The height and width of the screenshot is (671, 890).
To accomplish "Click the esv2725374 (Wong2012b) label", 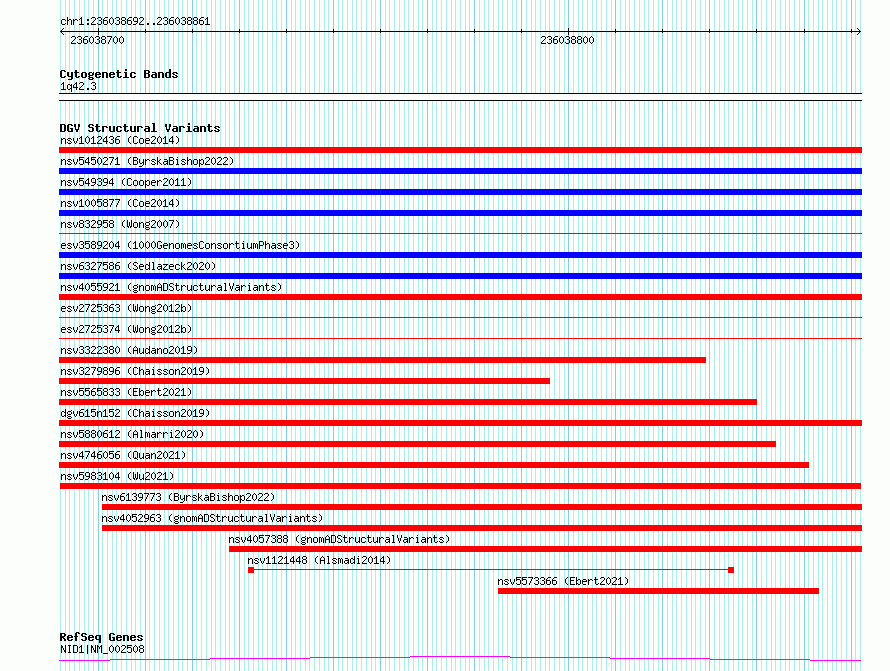I will (126, 329).
